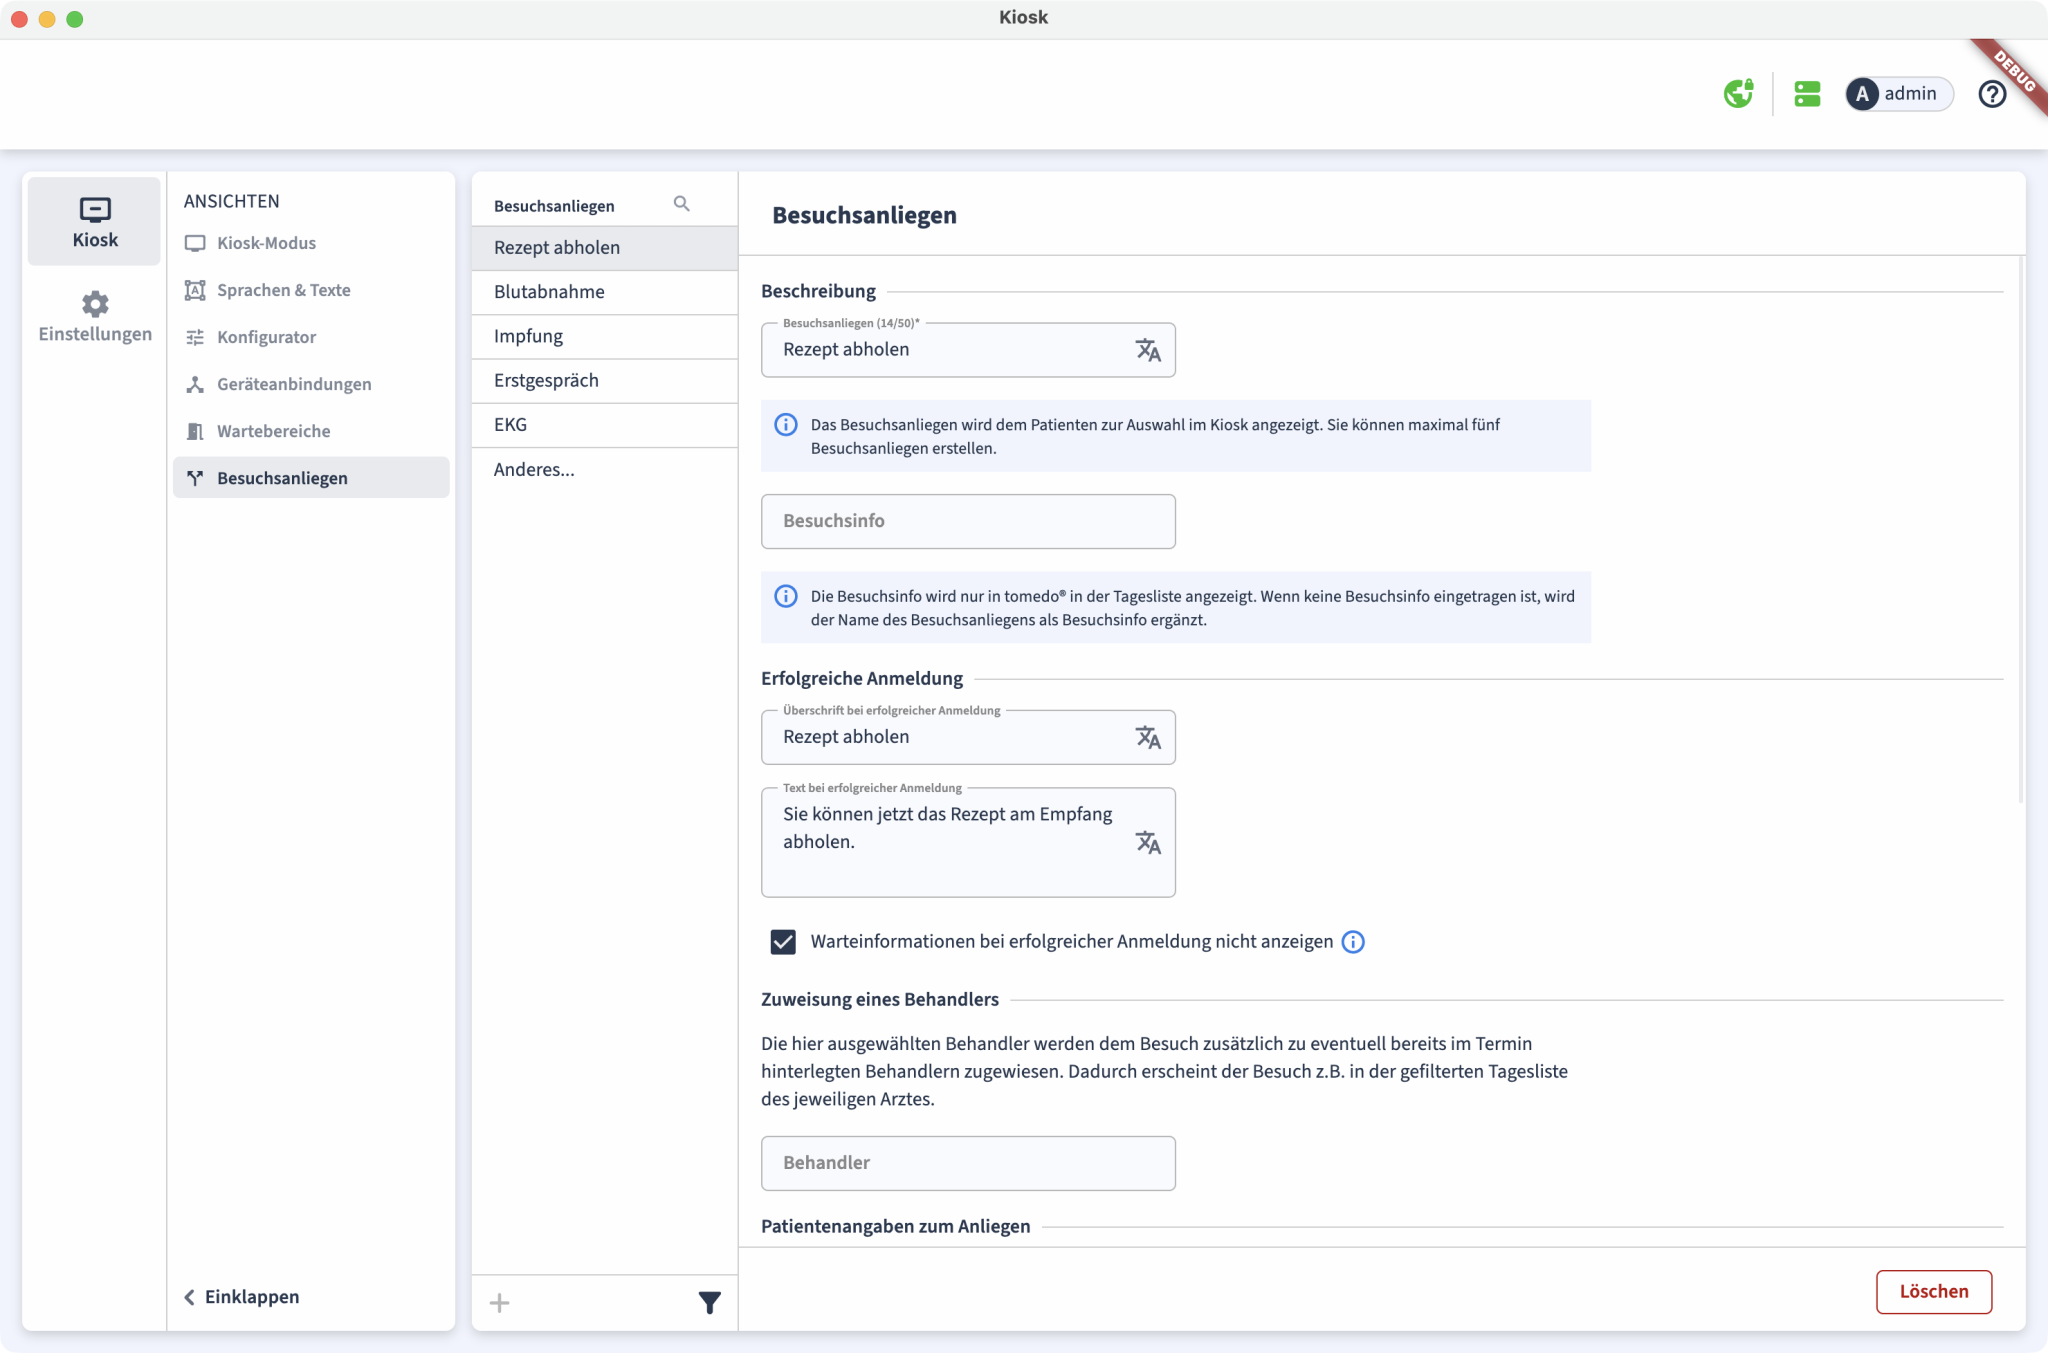Viewport: 2048px width, 1353px height.
Task: Open the Wartebereiche view
Action: (x=273, y=431)
